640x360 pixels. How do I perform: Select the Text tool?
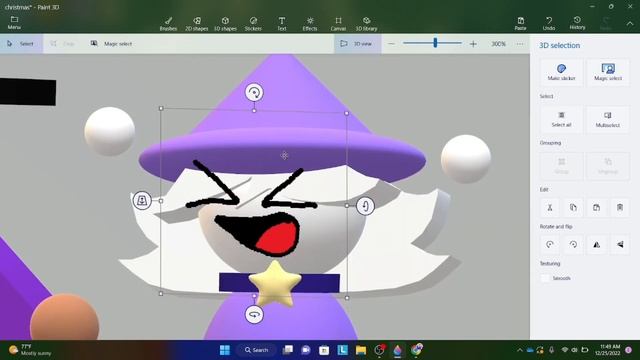pyautogui.click(x=282, y=24)
